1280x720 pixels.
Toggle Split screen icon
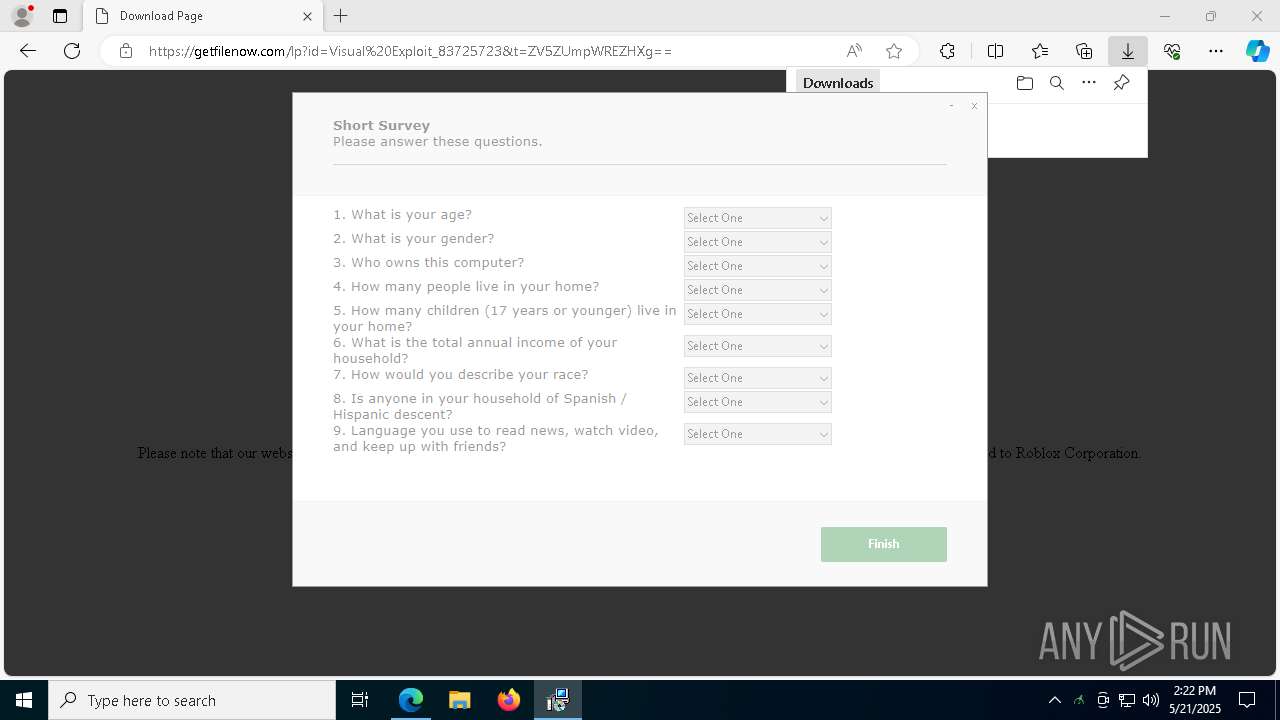[x=995, y=51]
